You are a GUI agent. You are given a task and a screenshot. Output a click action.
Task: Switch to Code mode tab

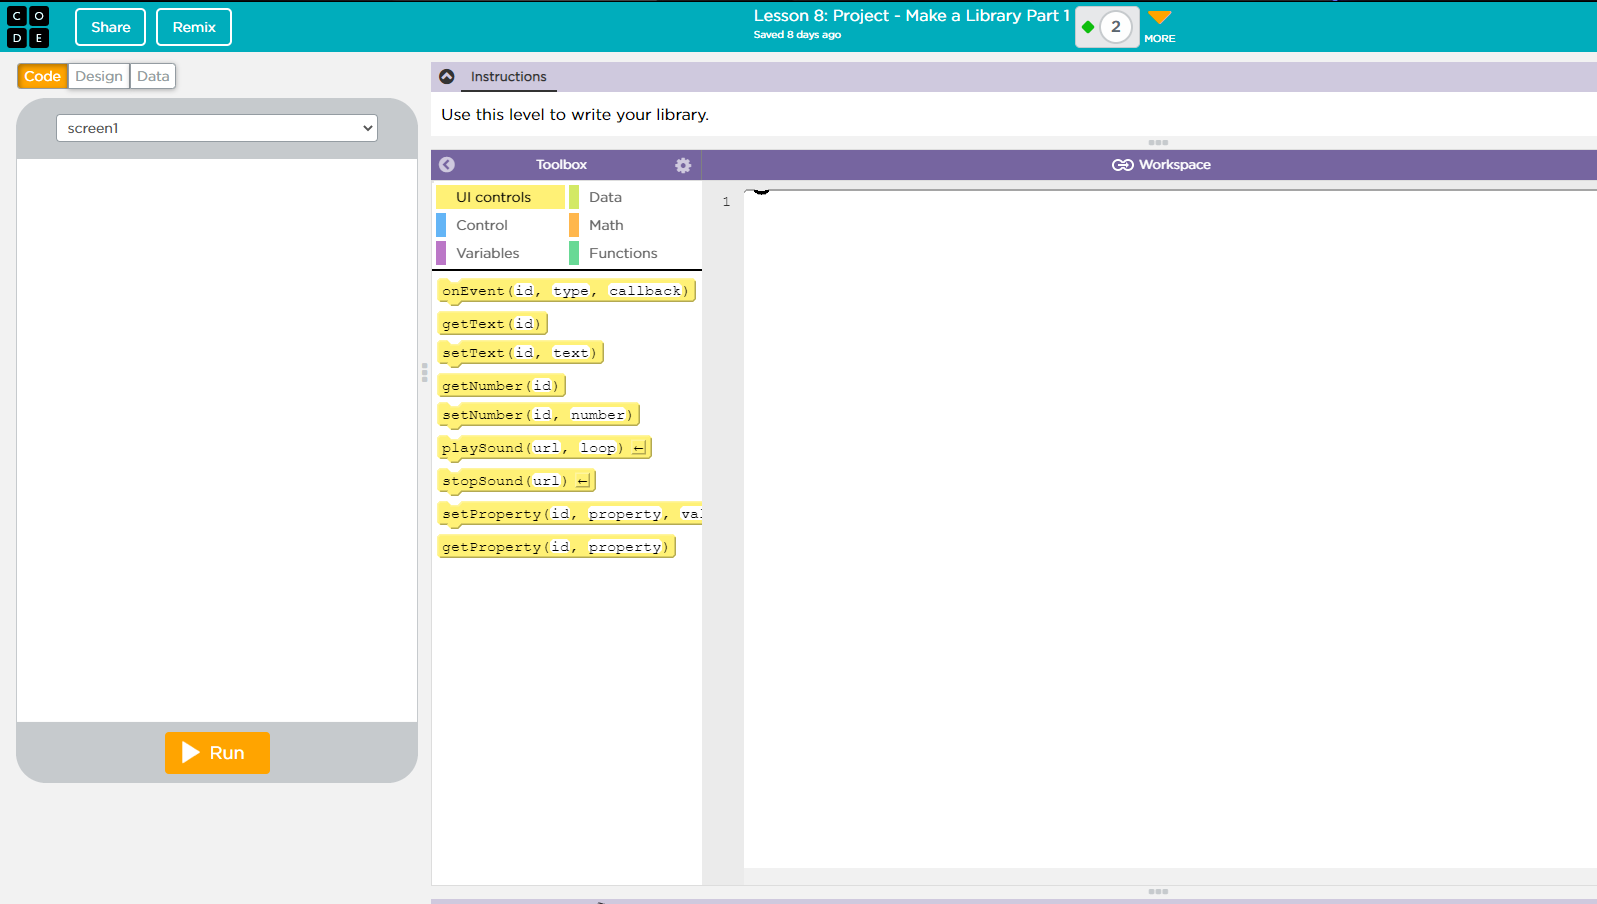click(43, 76)
